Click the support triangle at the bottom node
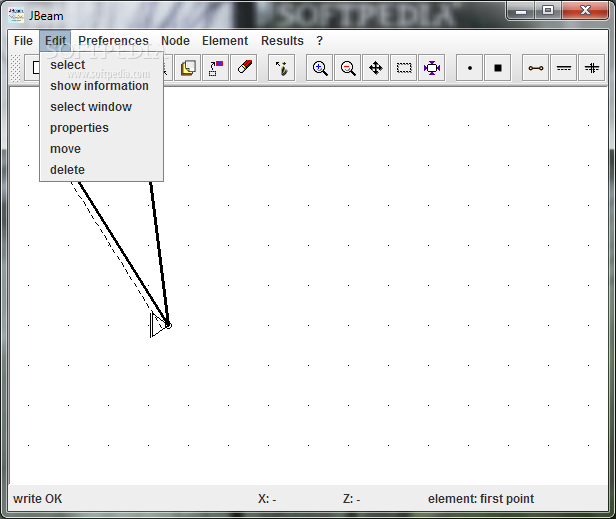616x519 pixels. (x=158, y=325)
